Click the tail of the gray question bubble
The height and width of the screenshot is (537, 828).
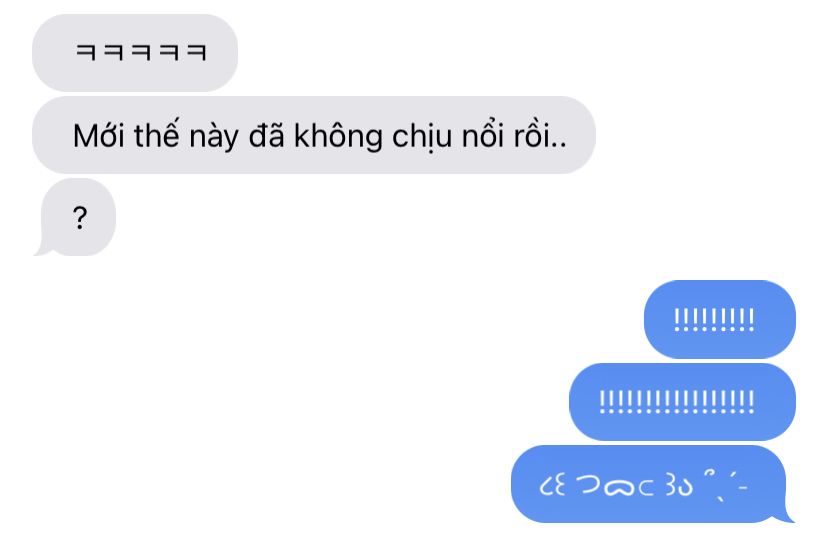click(x=42, y=248)
